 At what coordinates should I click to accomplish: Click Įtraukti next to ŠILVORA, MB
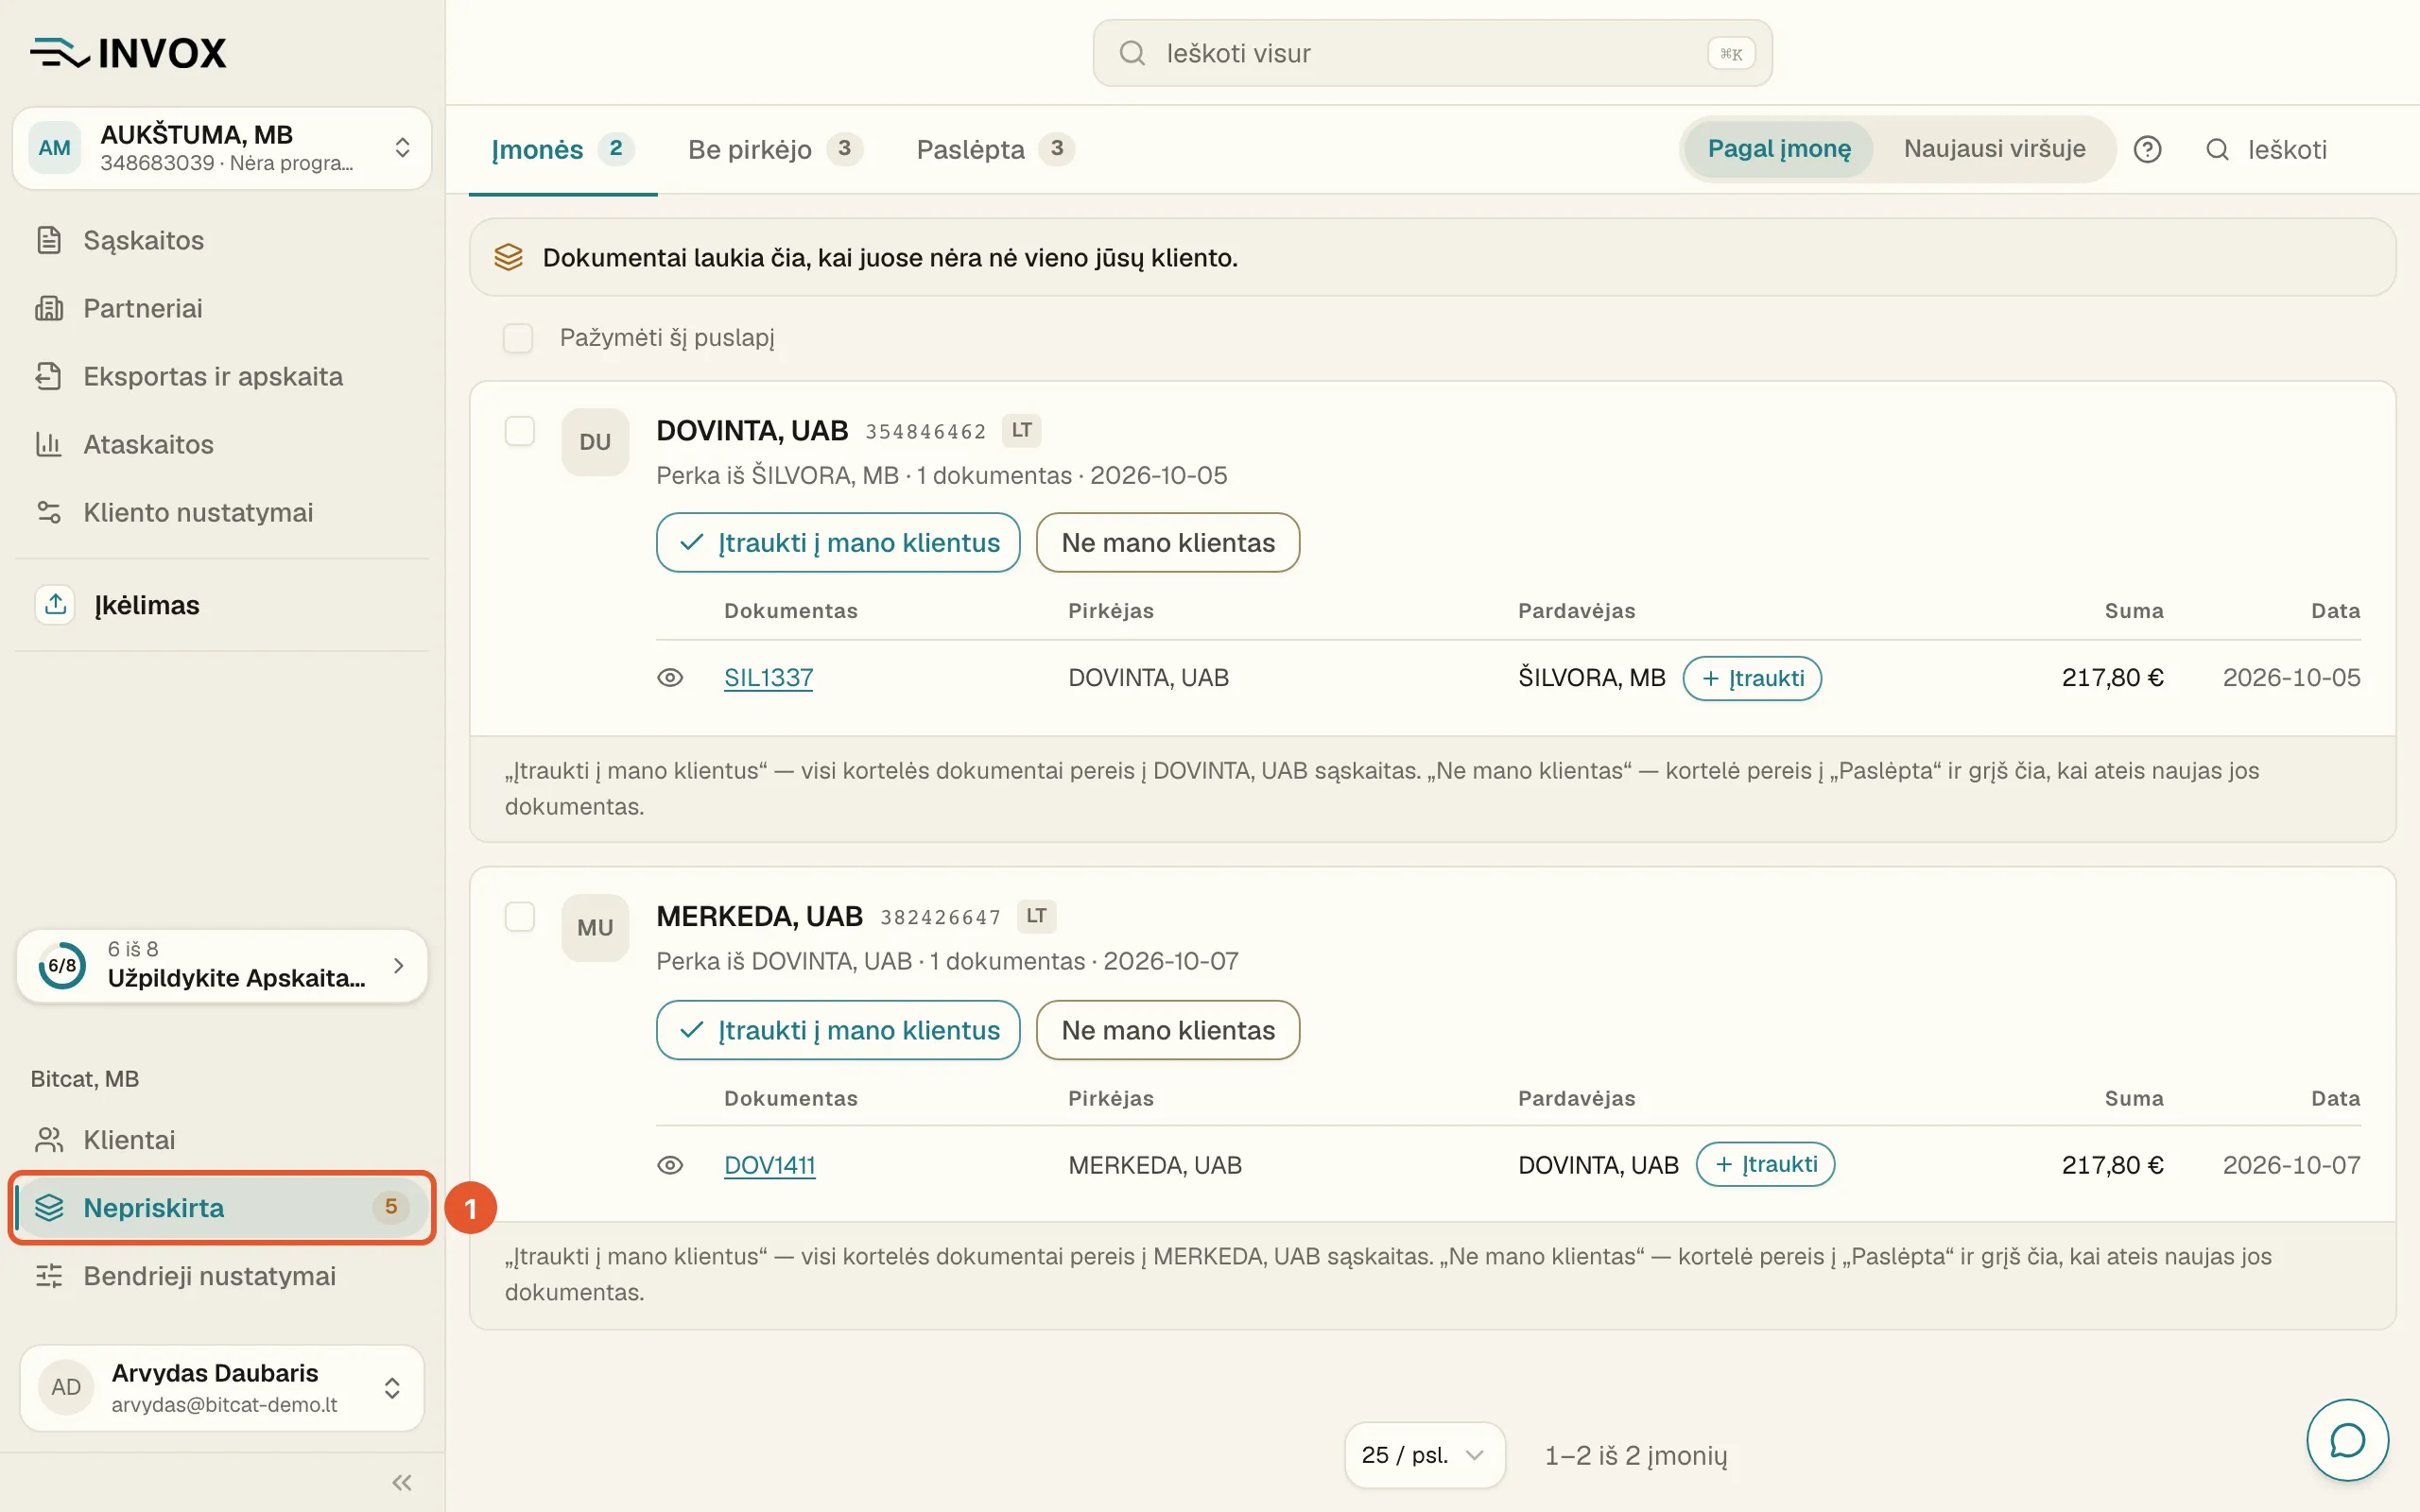tap(1752, 678)
